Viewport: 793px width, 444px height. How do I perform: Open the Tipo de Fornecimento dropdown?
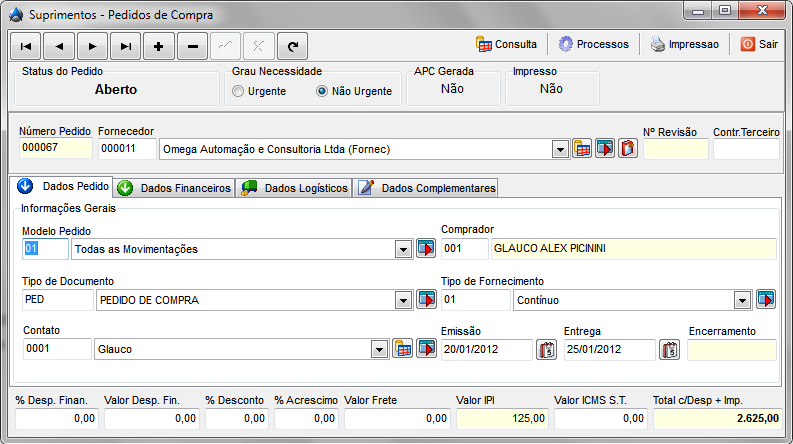pyautogui.click(x=742, y=300)
